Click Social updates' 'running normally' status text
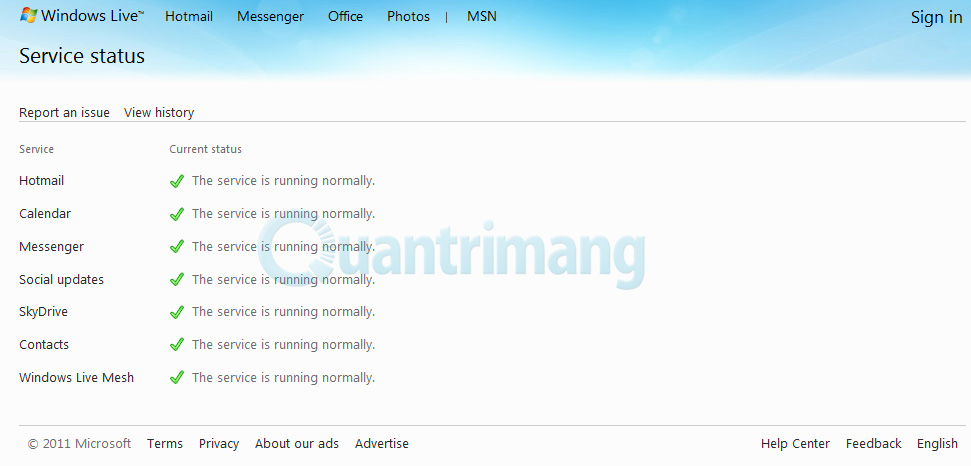 coord(284,280)
